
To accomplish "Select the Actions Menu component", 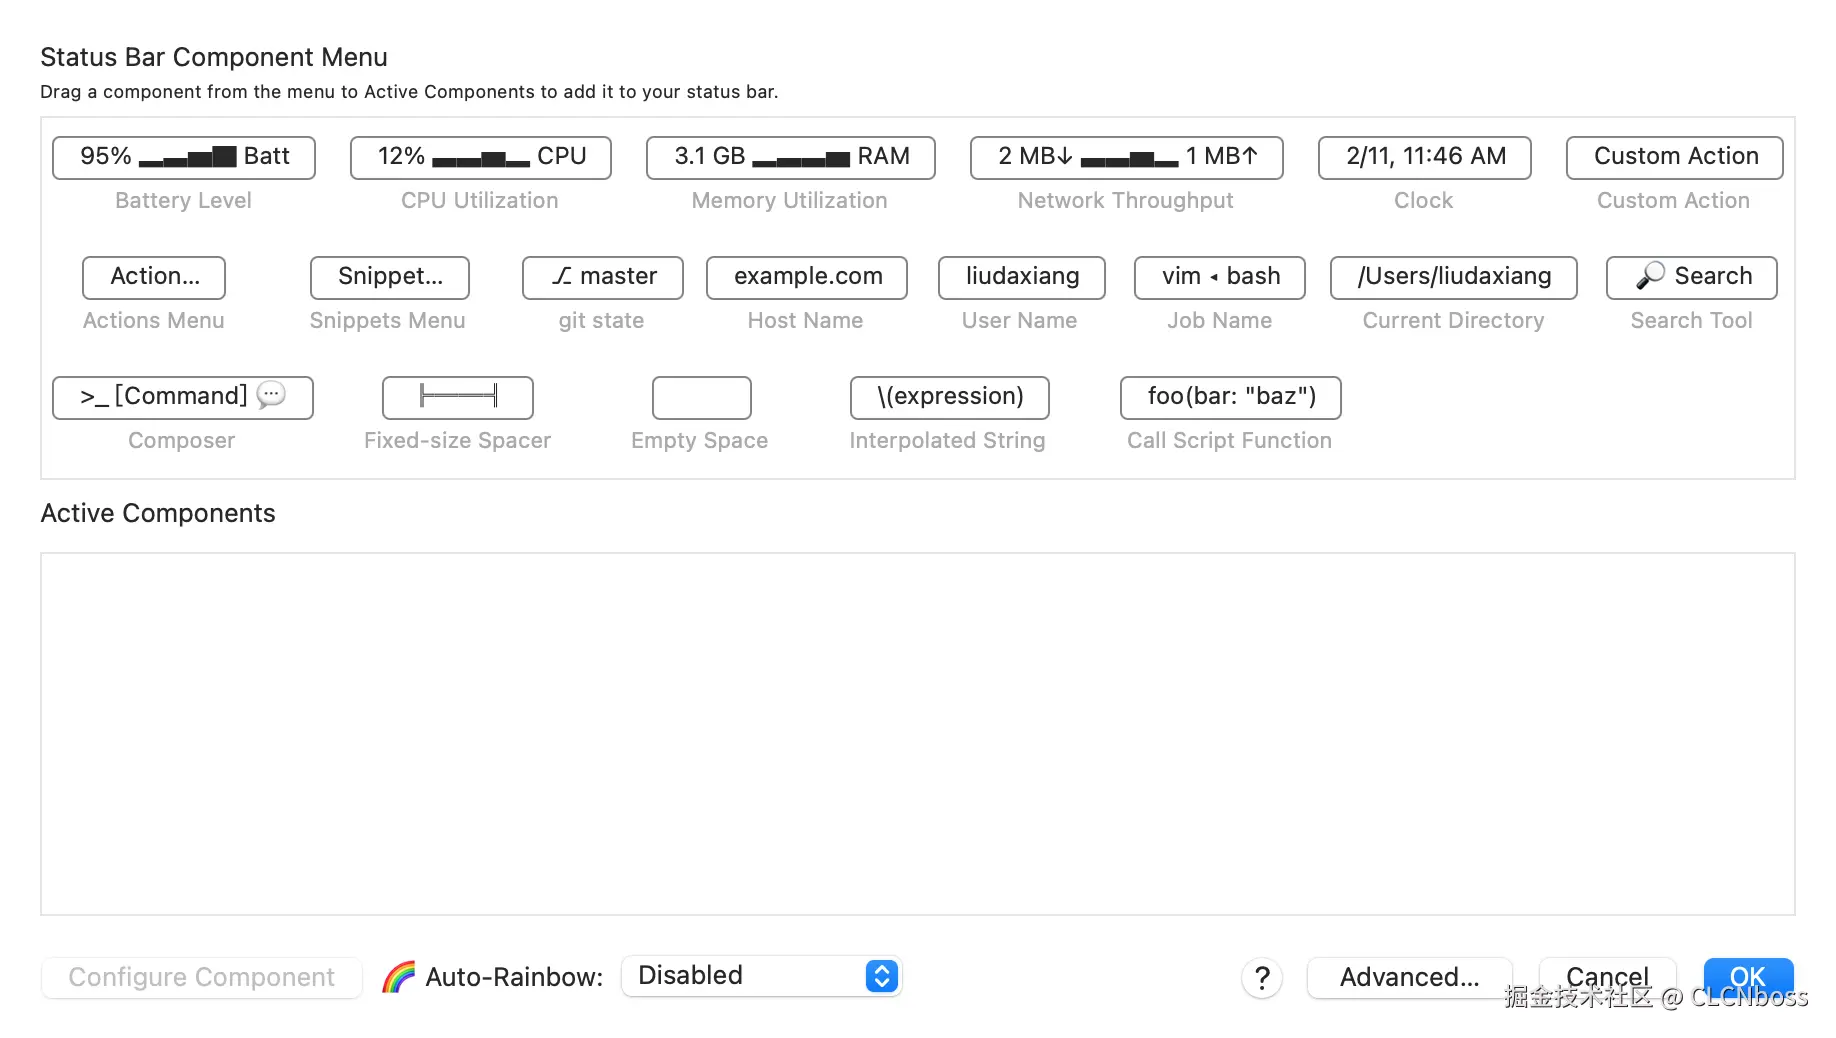I will pyautogui.click(x=154, y=277).
